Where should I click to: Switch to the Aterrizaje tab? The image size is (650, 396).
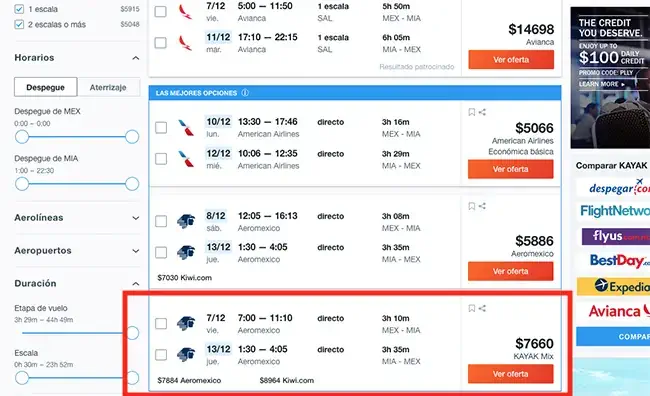point(108,87)
